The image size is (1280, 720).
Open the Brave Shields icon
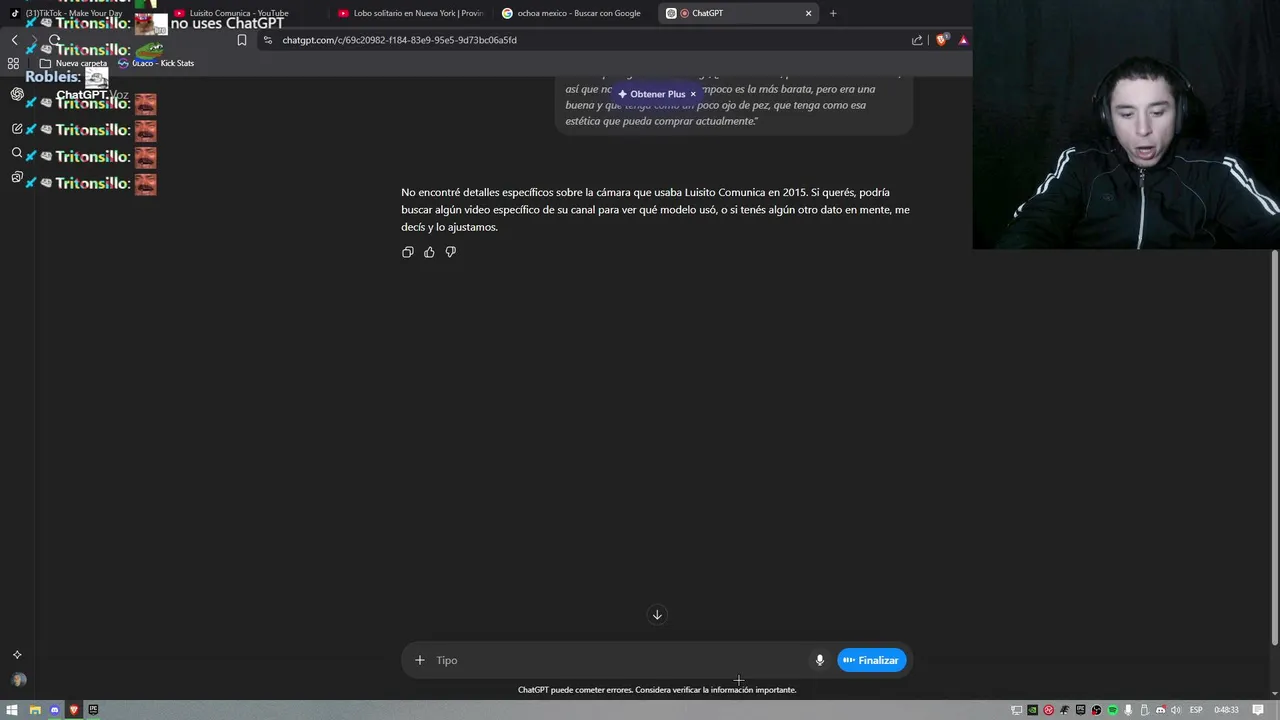click(942, 40)
